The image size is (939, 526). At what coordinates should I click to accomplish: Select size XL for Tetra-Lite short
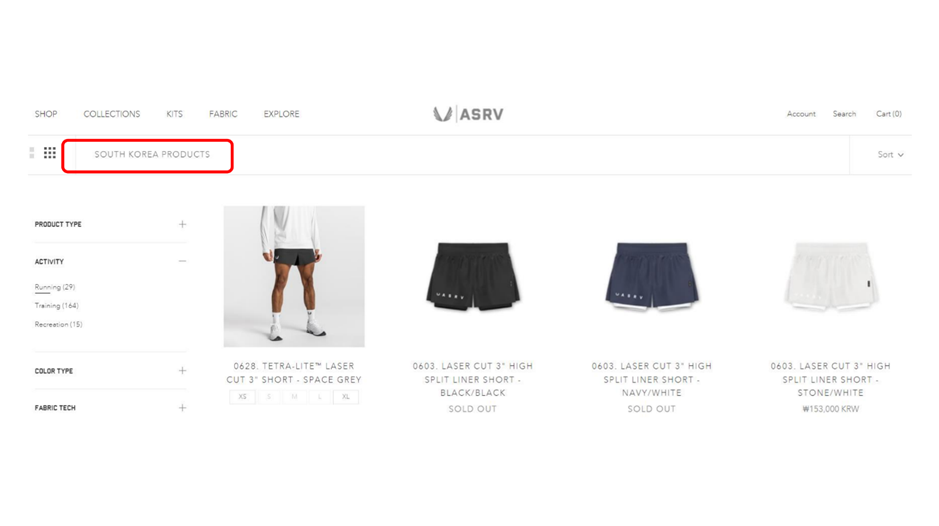tap(346, 397)
